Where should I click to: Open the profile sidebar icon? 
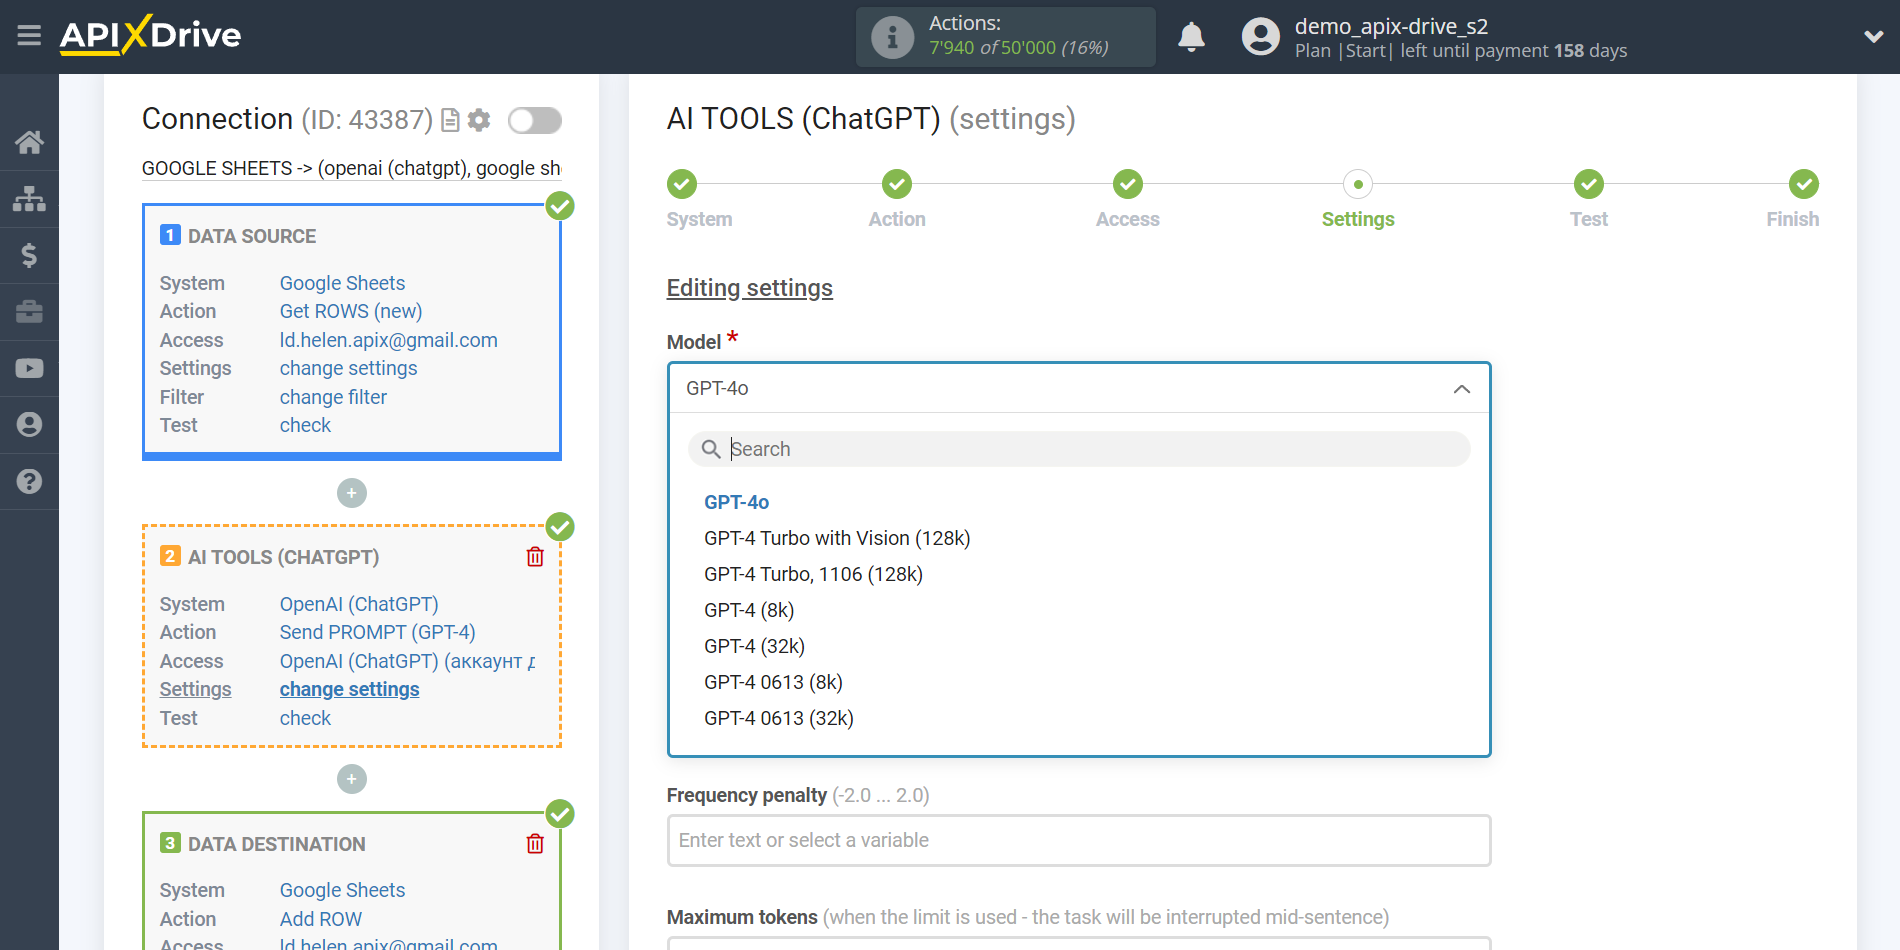click(x=29, y=425)
